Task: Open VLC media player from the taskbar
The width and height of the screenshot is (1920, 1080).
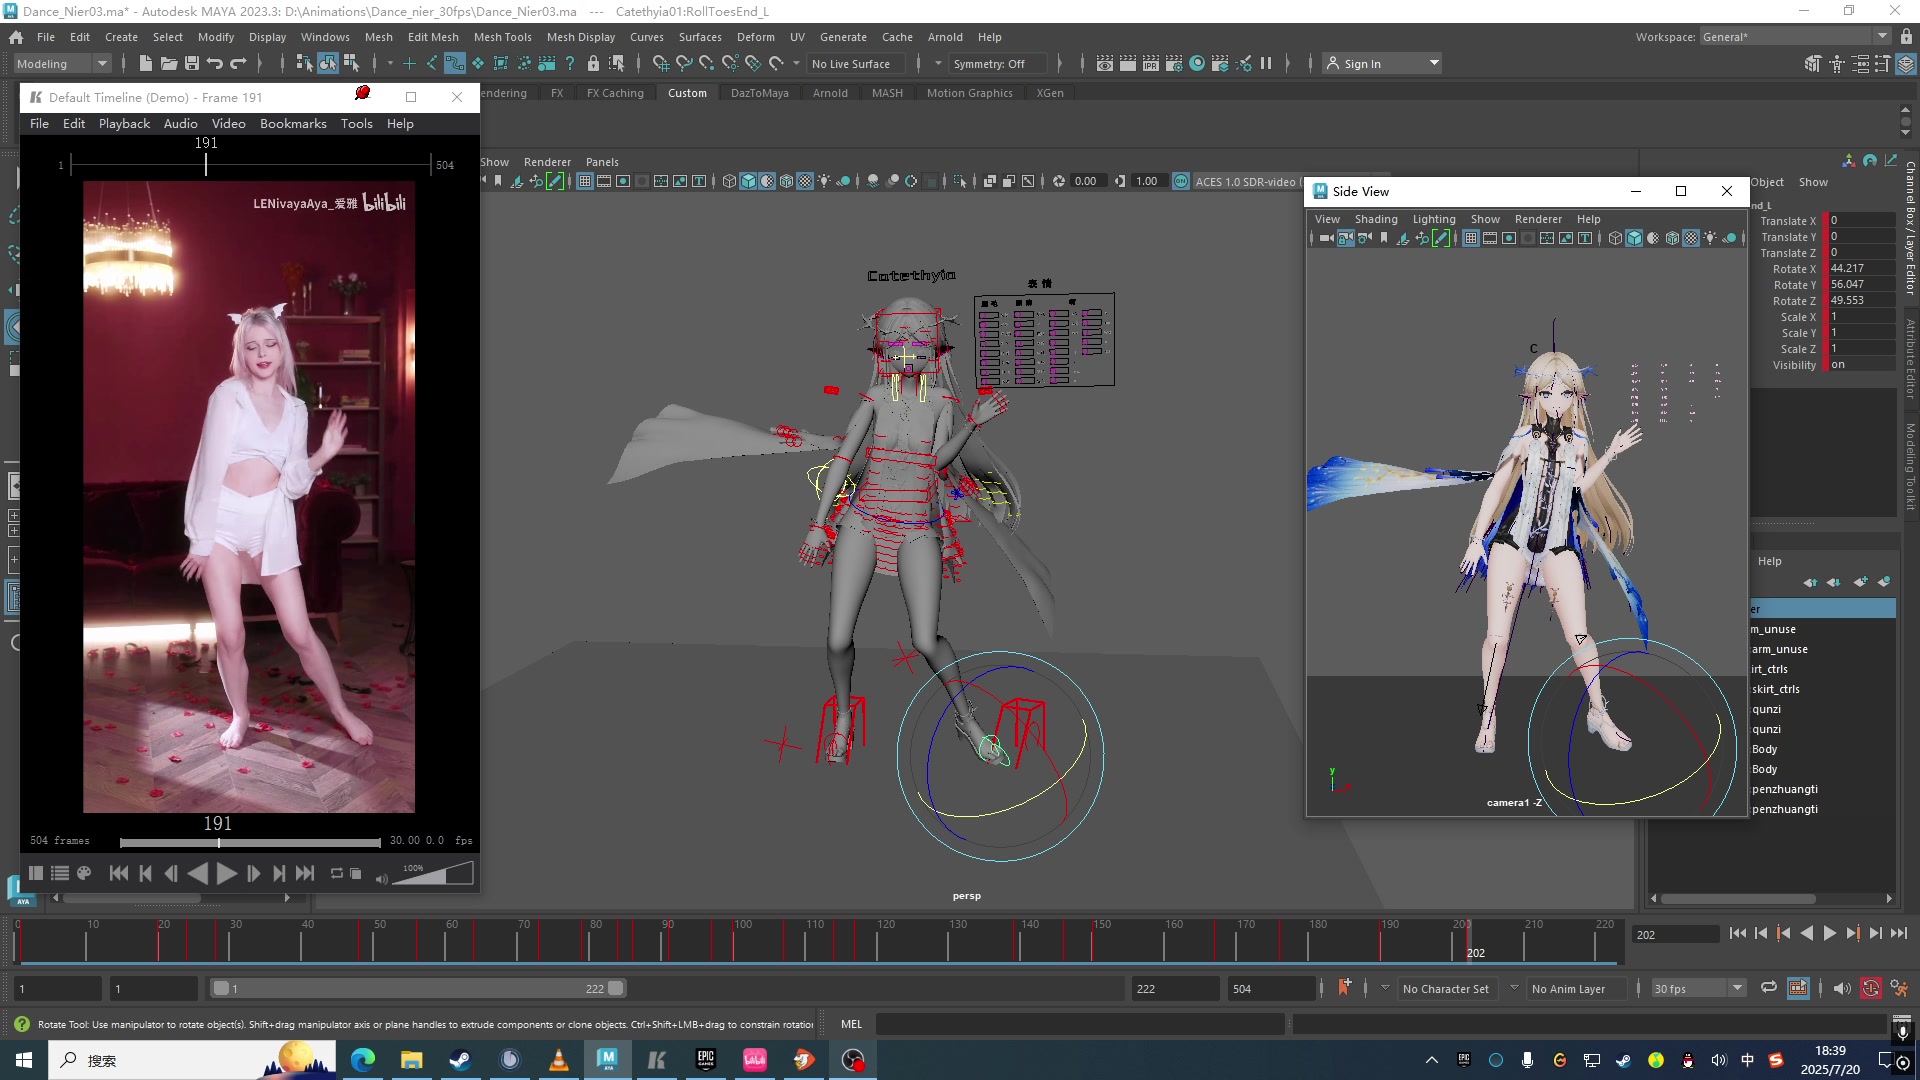Action: pyautogui.click(x=559, y=1060)
